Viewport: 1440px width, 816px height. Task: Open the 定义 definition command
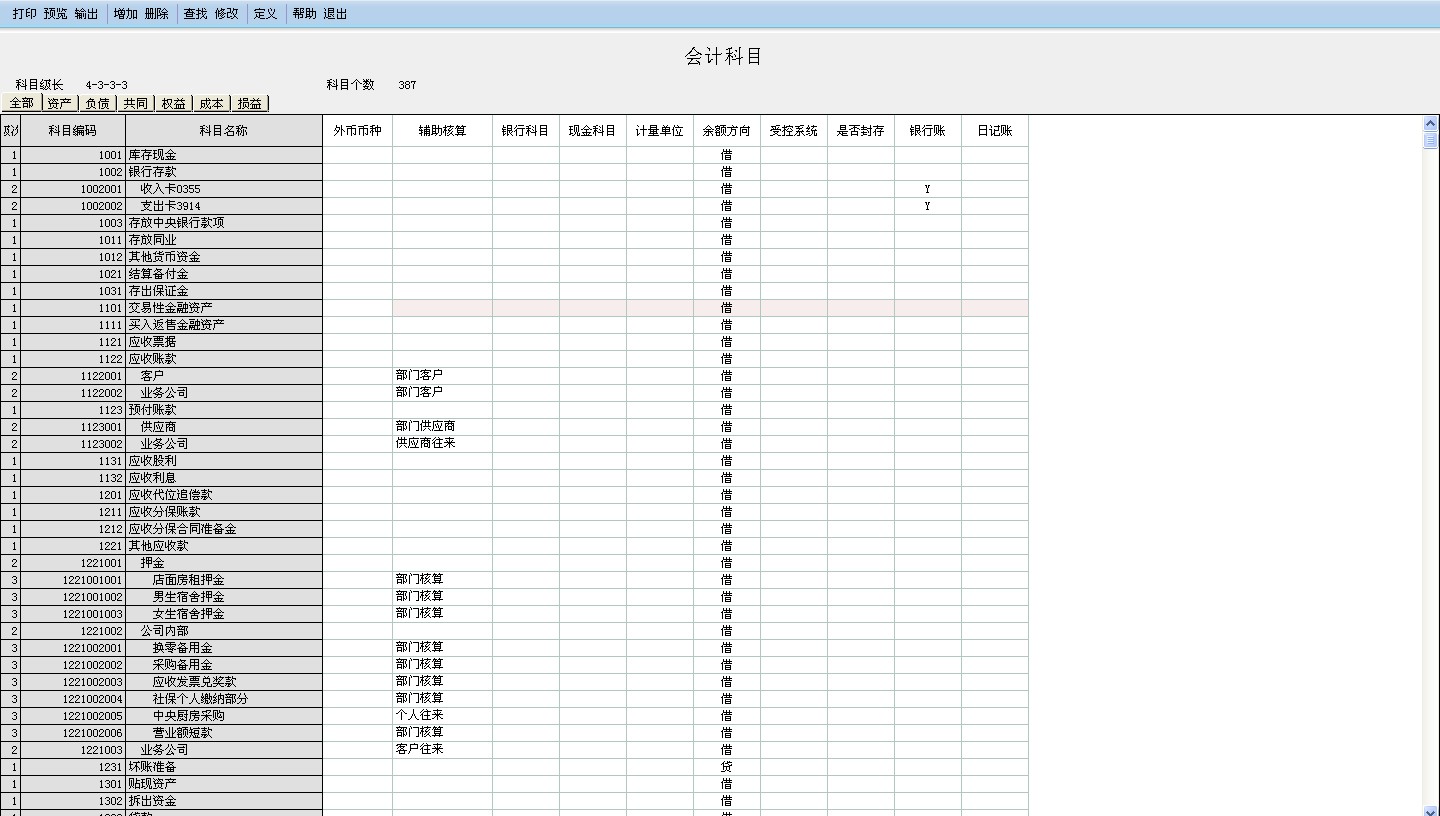coord(264,14)
